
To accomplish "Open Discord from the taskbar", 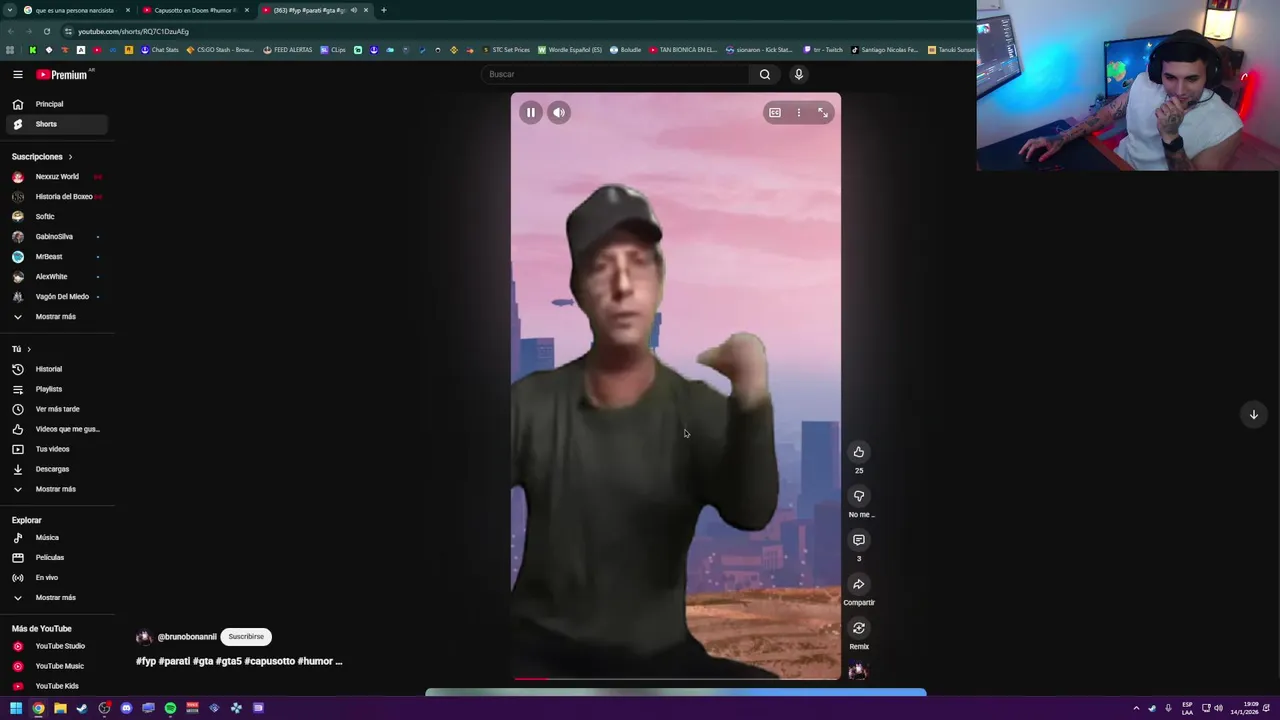I will click(x=126, y=708).
